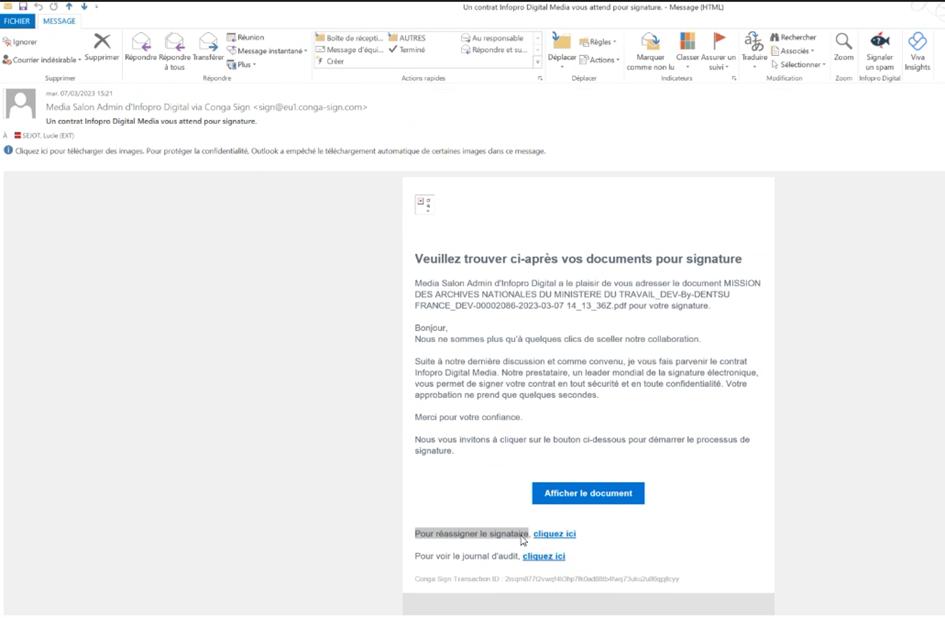Click the sender avatar picture
Viewport: 945px width, 618px height.
coord(20,104)
